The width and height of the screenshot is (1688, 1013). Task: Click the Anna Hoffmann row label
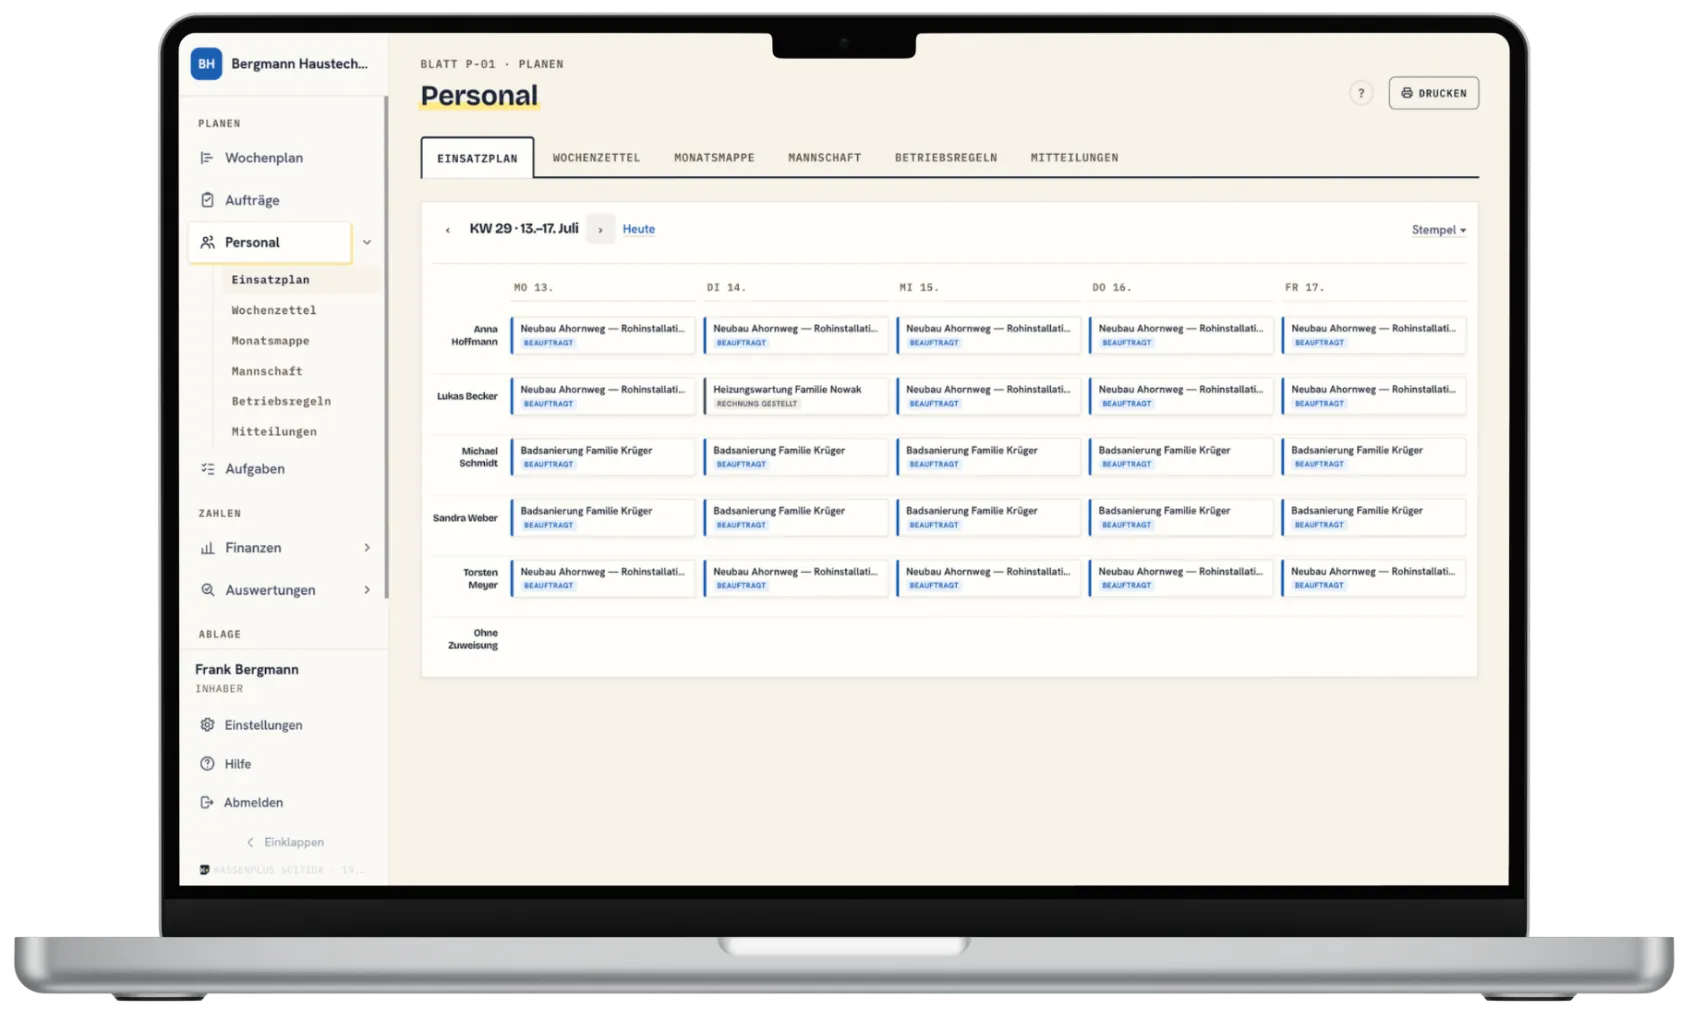[x=474, y=335]
